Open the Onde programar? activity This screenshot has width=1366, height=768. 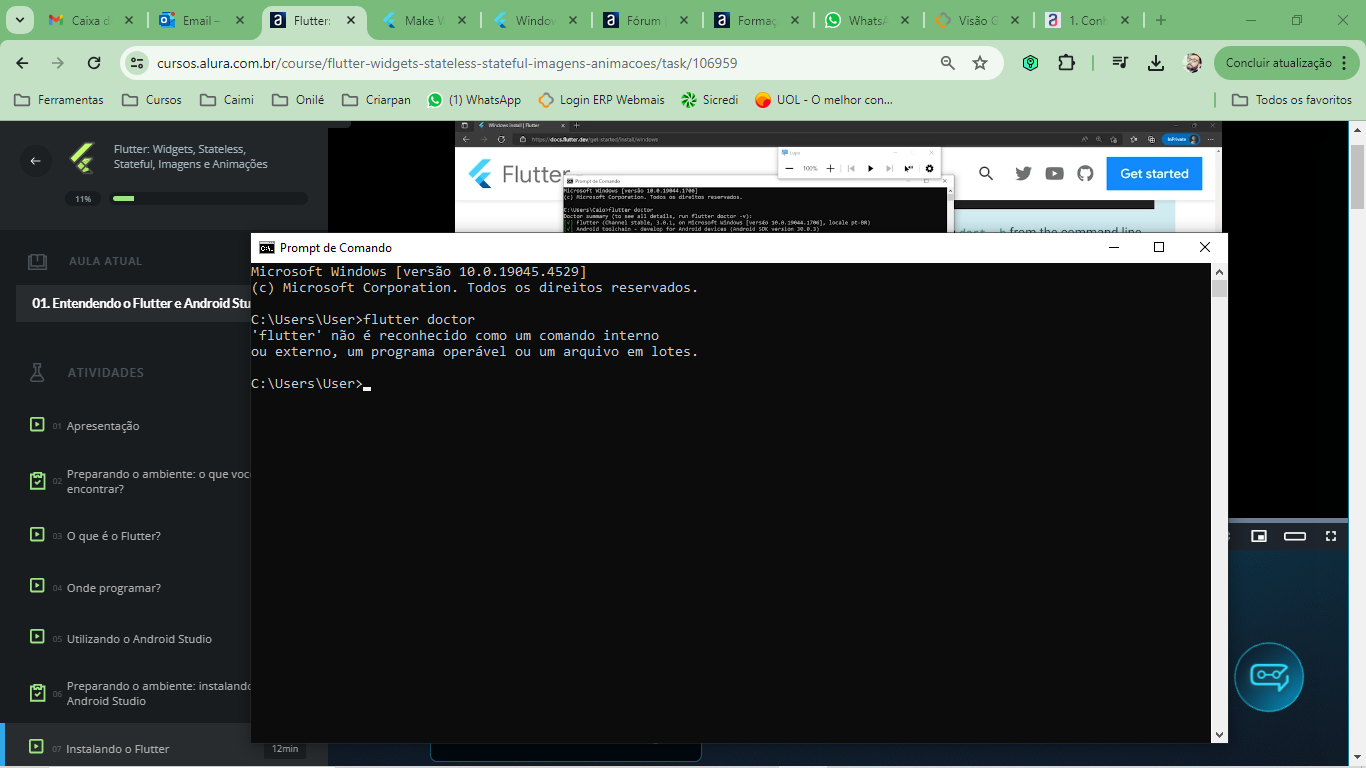pos(113,588)
